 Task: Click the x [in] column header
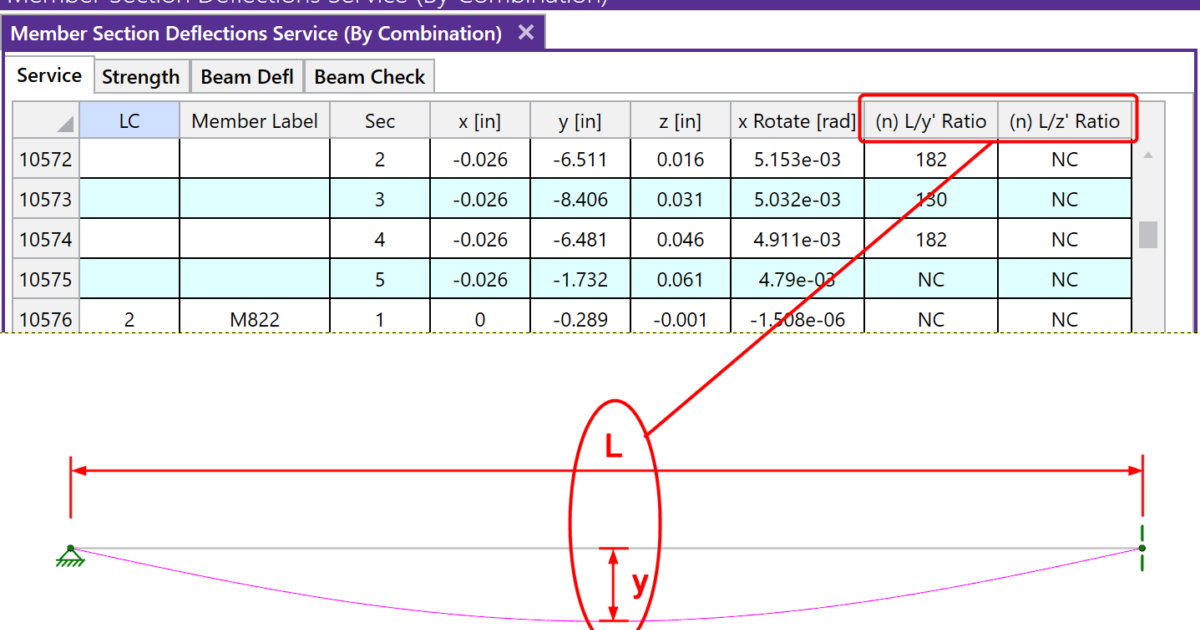coord(480,120)
